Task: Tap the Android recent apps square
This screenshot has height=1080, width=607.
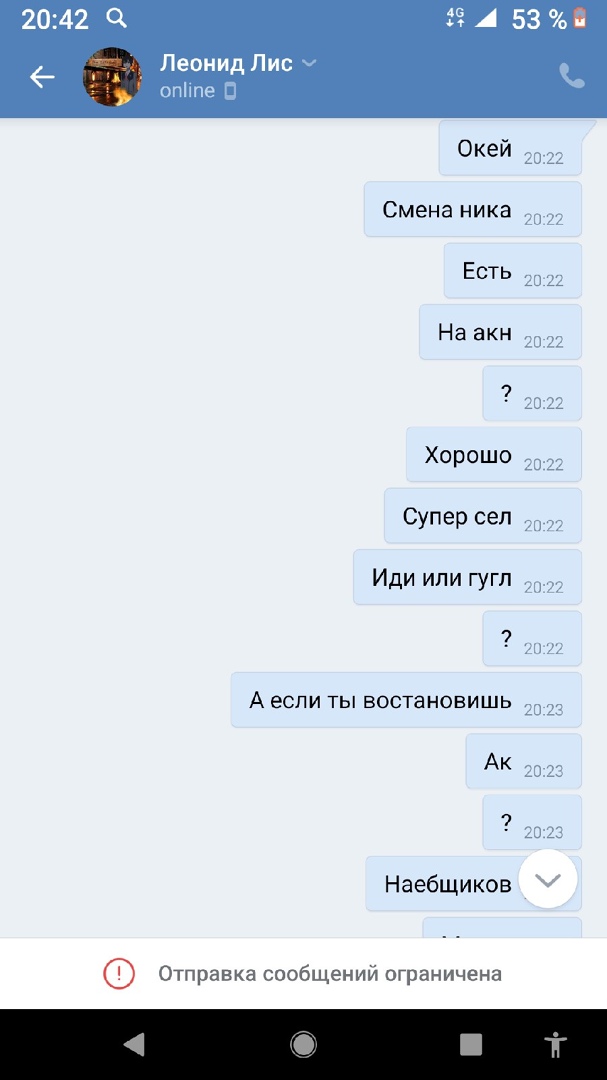Action: (471, 1045)
